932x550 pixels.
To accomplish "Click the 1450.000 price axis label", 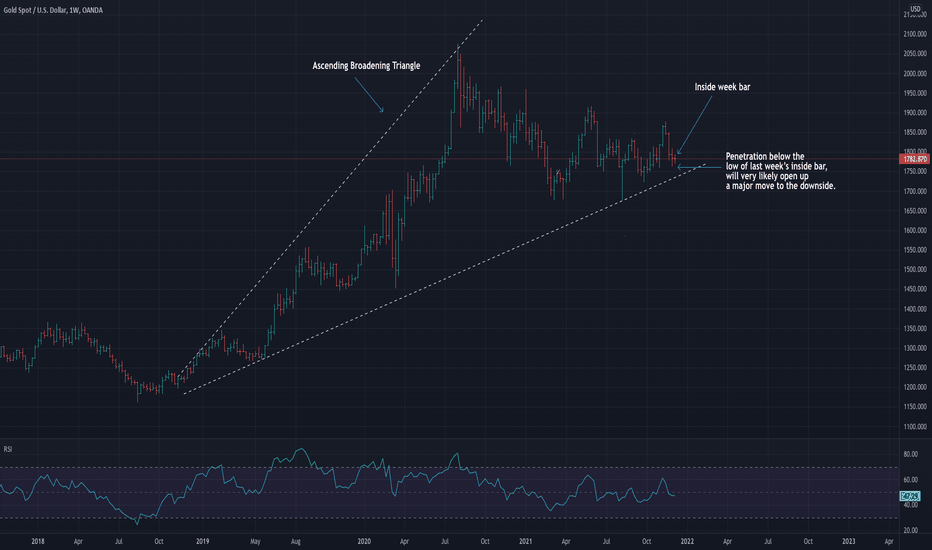I will tap(915, 289).
